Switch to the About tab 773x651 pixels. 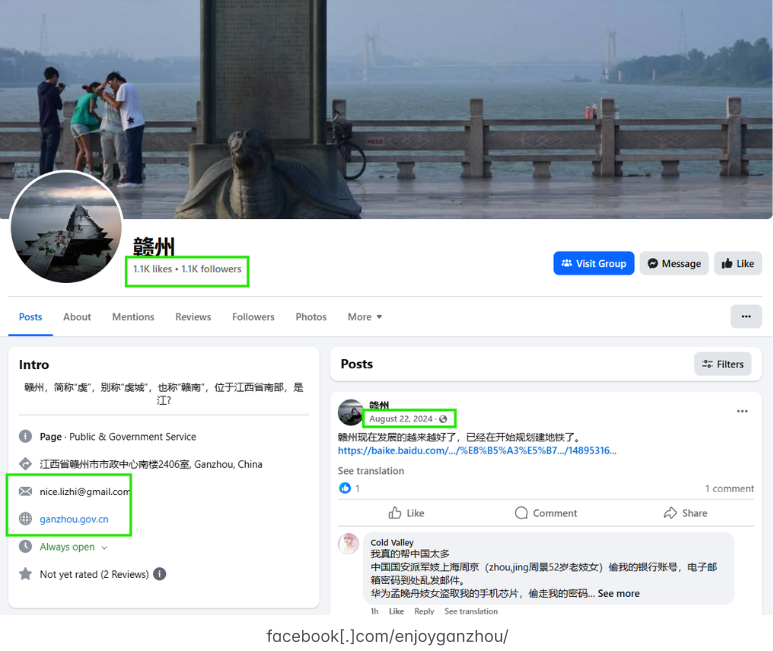click(77, 317)
